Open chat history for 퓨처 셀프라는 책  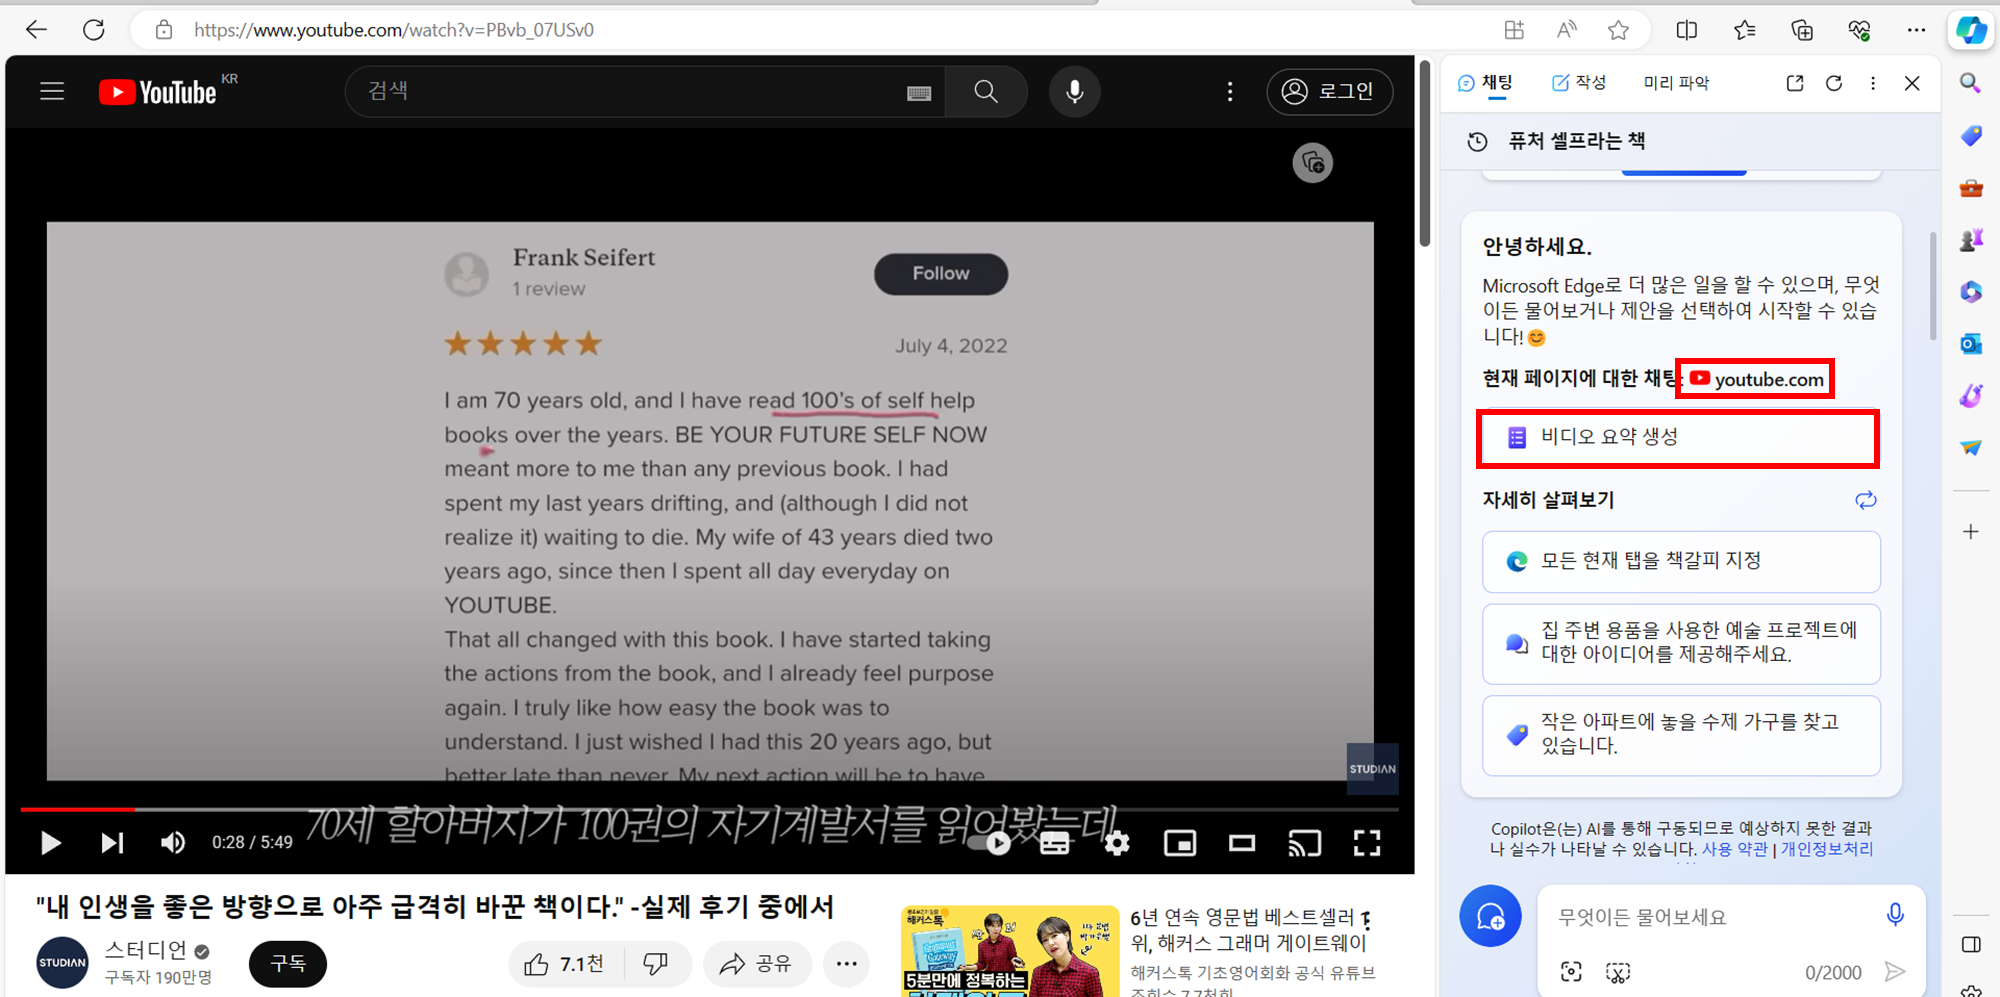coord(1477,141)
